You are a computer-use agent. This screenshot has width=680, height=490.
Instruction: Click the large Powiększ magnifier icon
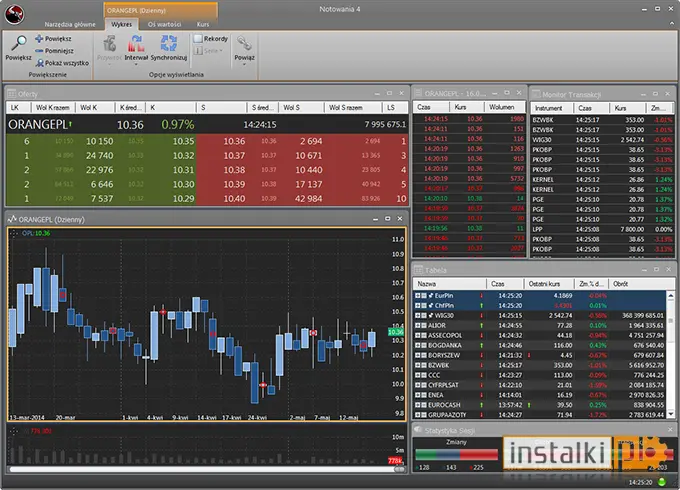click(19, 44)
